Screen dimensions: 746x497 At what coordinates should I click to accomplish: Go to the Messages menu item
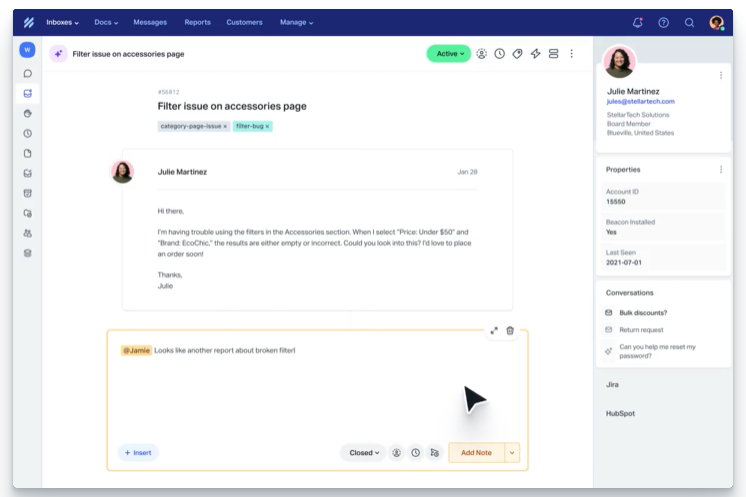[150, 22]
